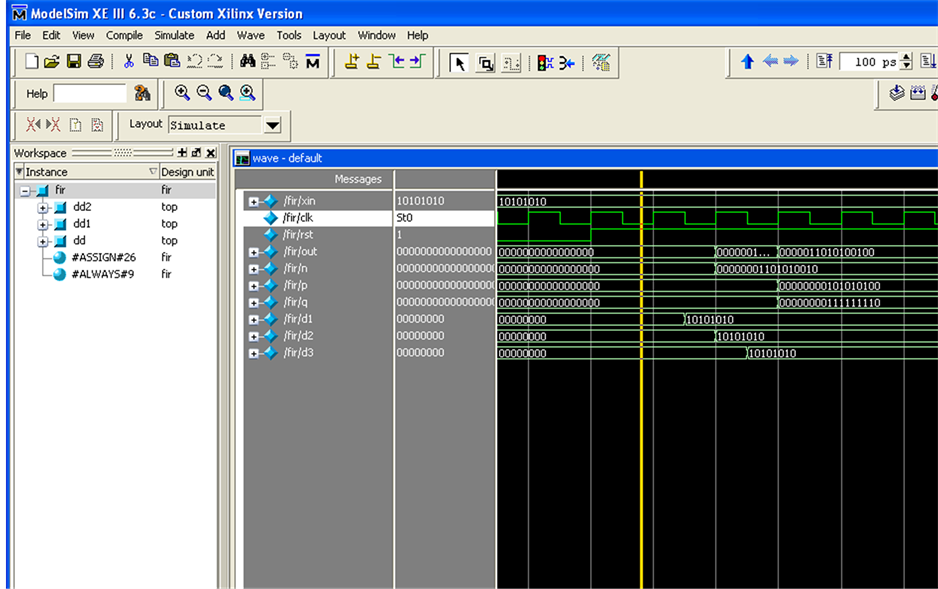
Task: Collapse the fir root instance tree
Action: [x=26, y=190]
